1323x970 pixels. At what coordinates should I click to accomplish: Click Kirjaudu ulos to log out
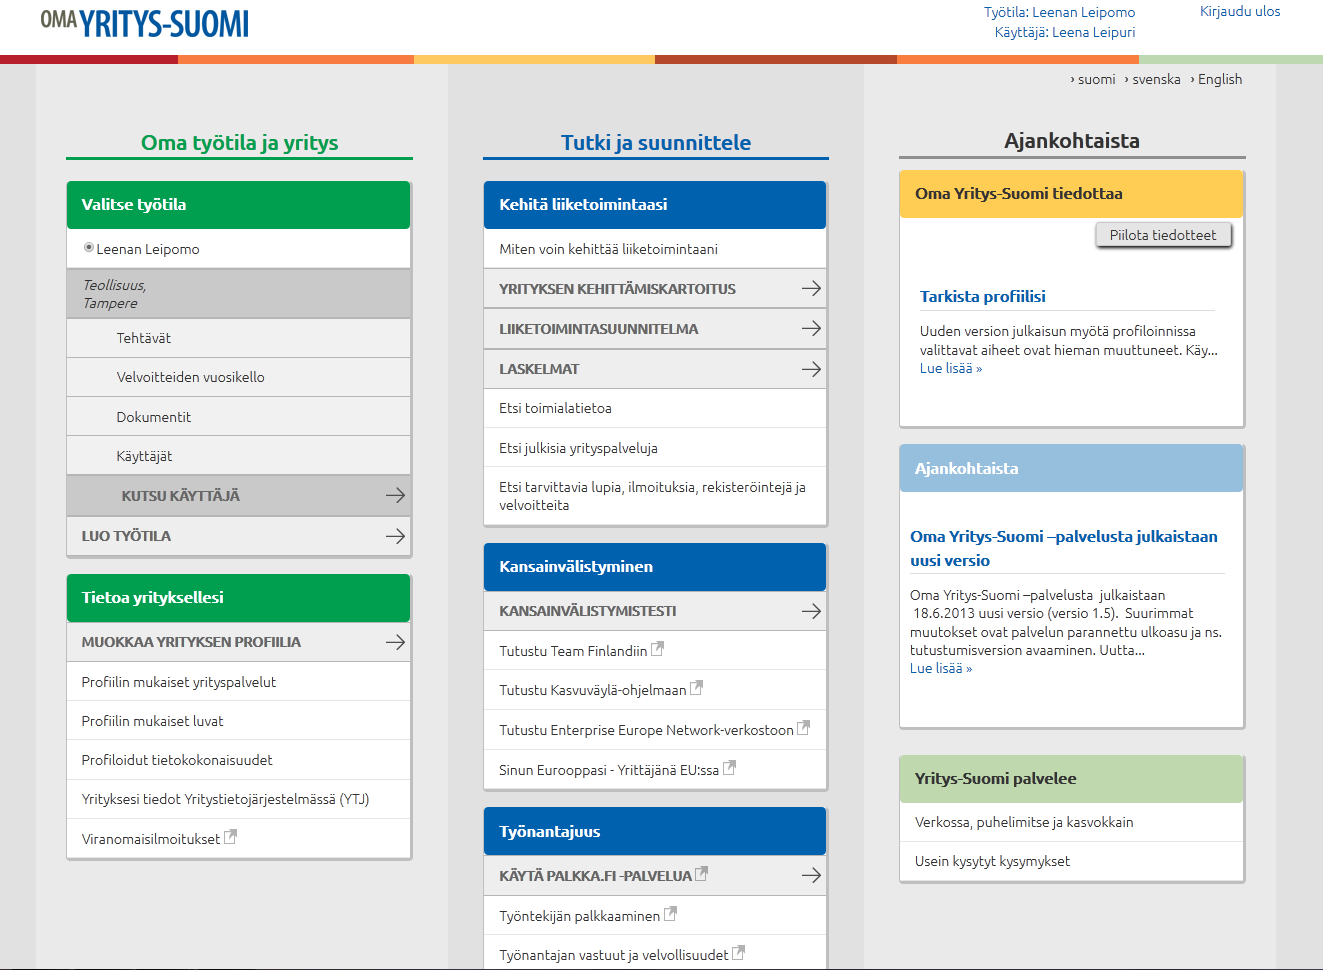click(x=1240, y=11)
